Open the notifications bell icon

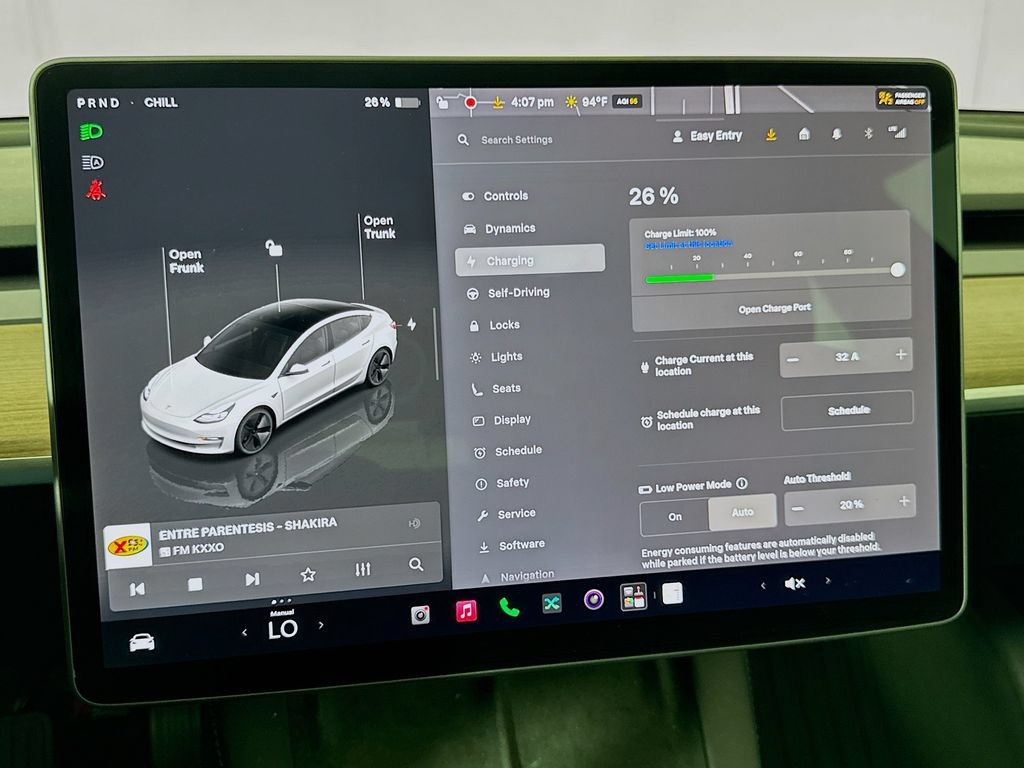click(837, 134)
